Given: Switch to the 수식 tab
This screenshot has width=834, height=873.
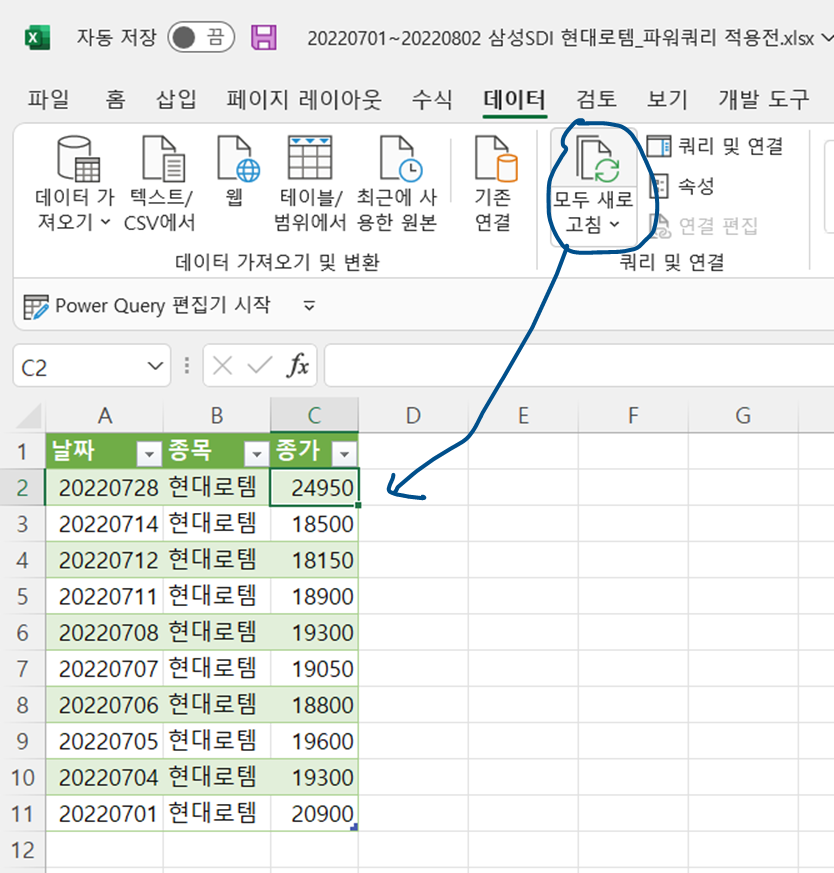Looking at the screenshot, I should (432, 99).
